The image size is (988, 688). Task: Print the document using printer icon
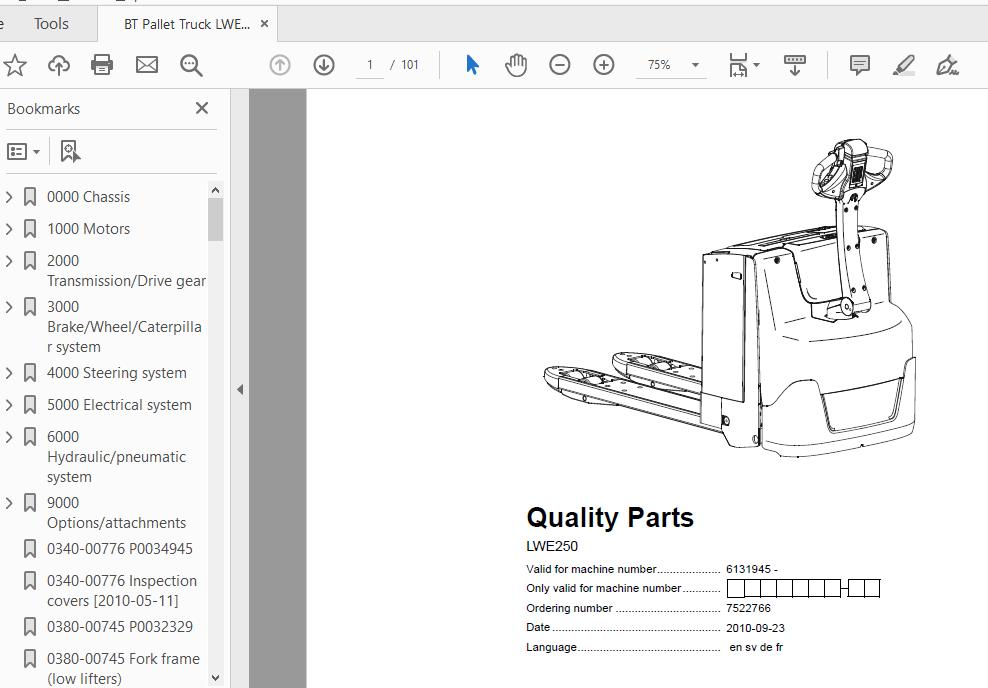[102, 65]
